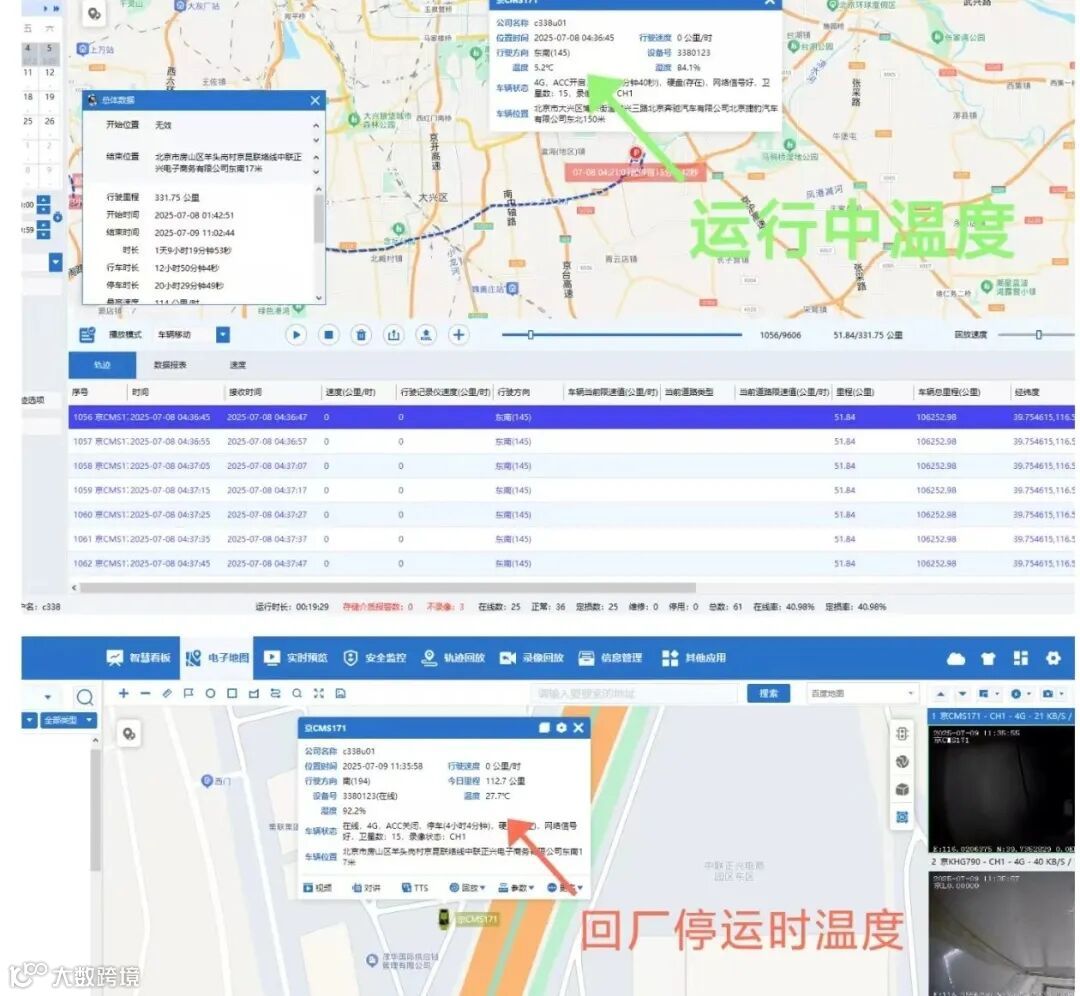Open the 电子地图 menu
This screenshot has width=1080, height=996.
217,658
